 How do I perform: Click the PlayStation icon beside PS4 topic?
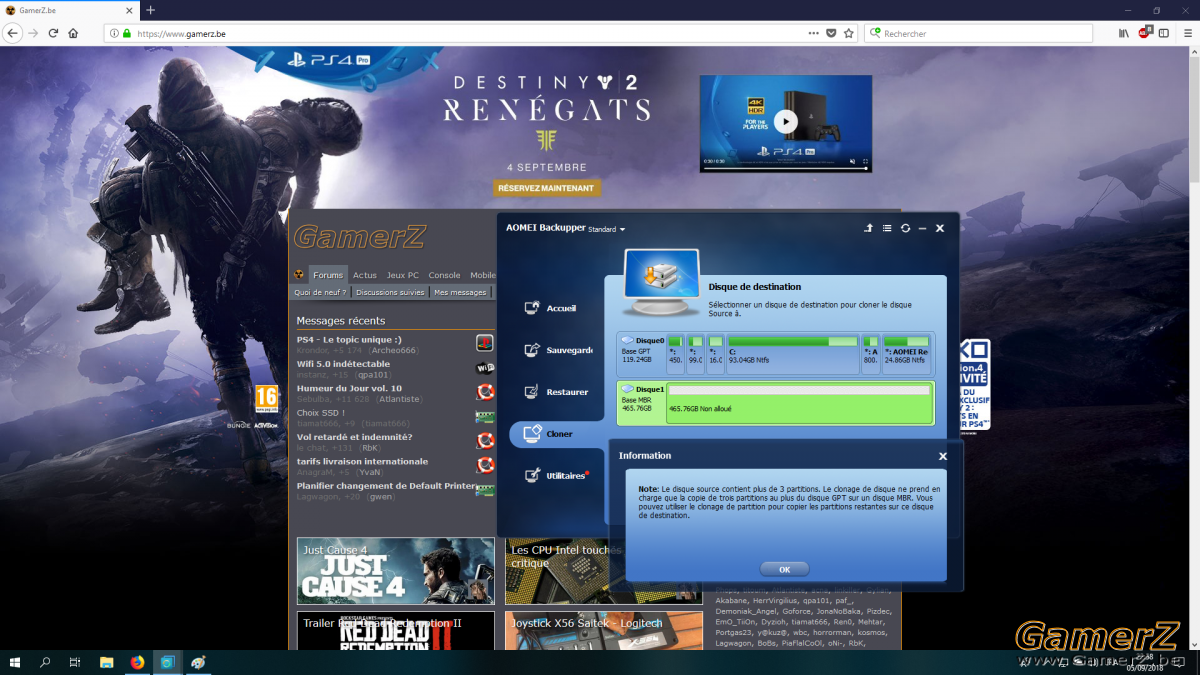[x=485, y=343]
